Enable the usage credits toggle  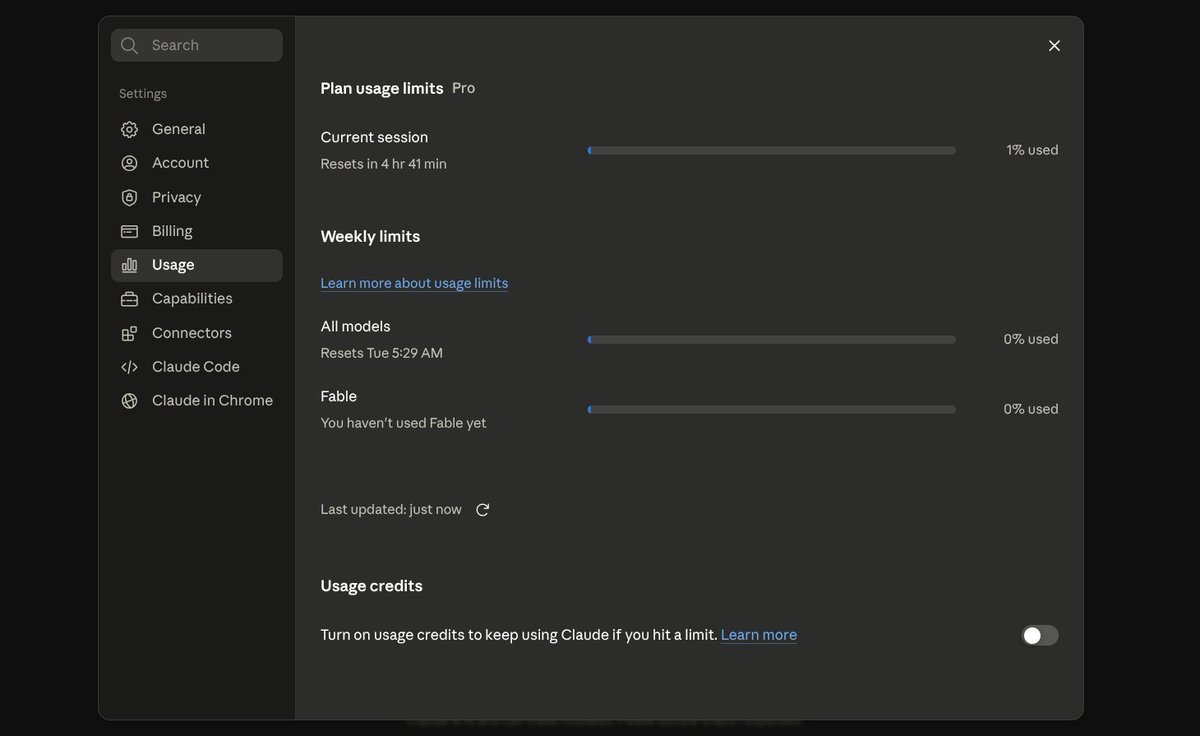1040,635
